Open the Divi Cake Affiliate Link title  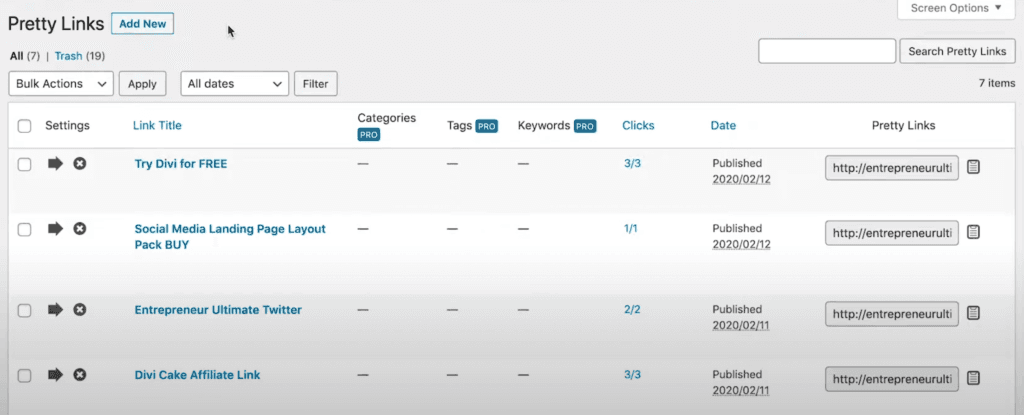coord(197,375)
